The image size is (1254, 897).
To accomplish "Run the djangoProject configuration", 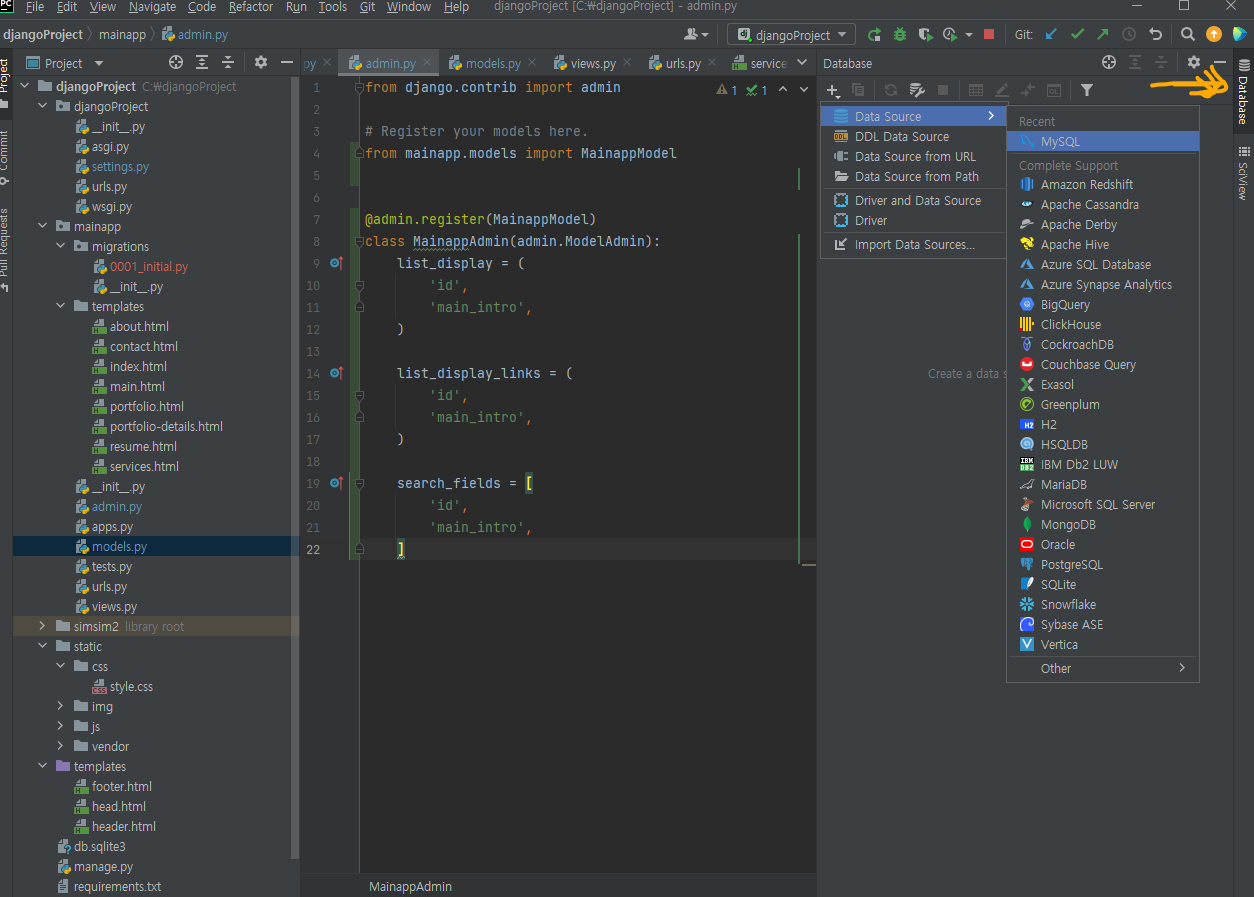I will pos(875,35).
